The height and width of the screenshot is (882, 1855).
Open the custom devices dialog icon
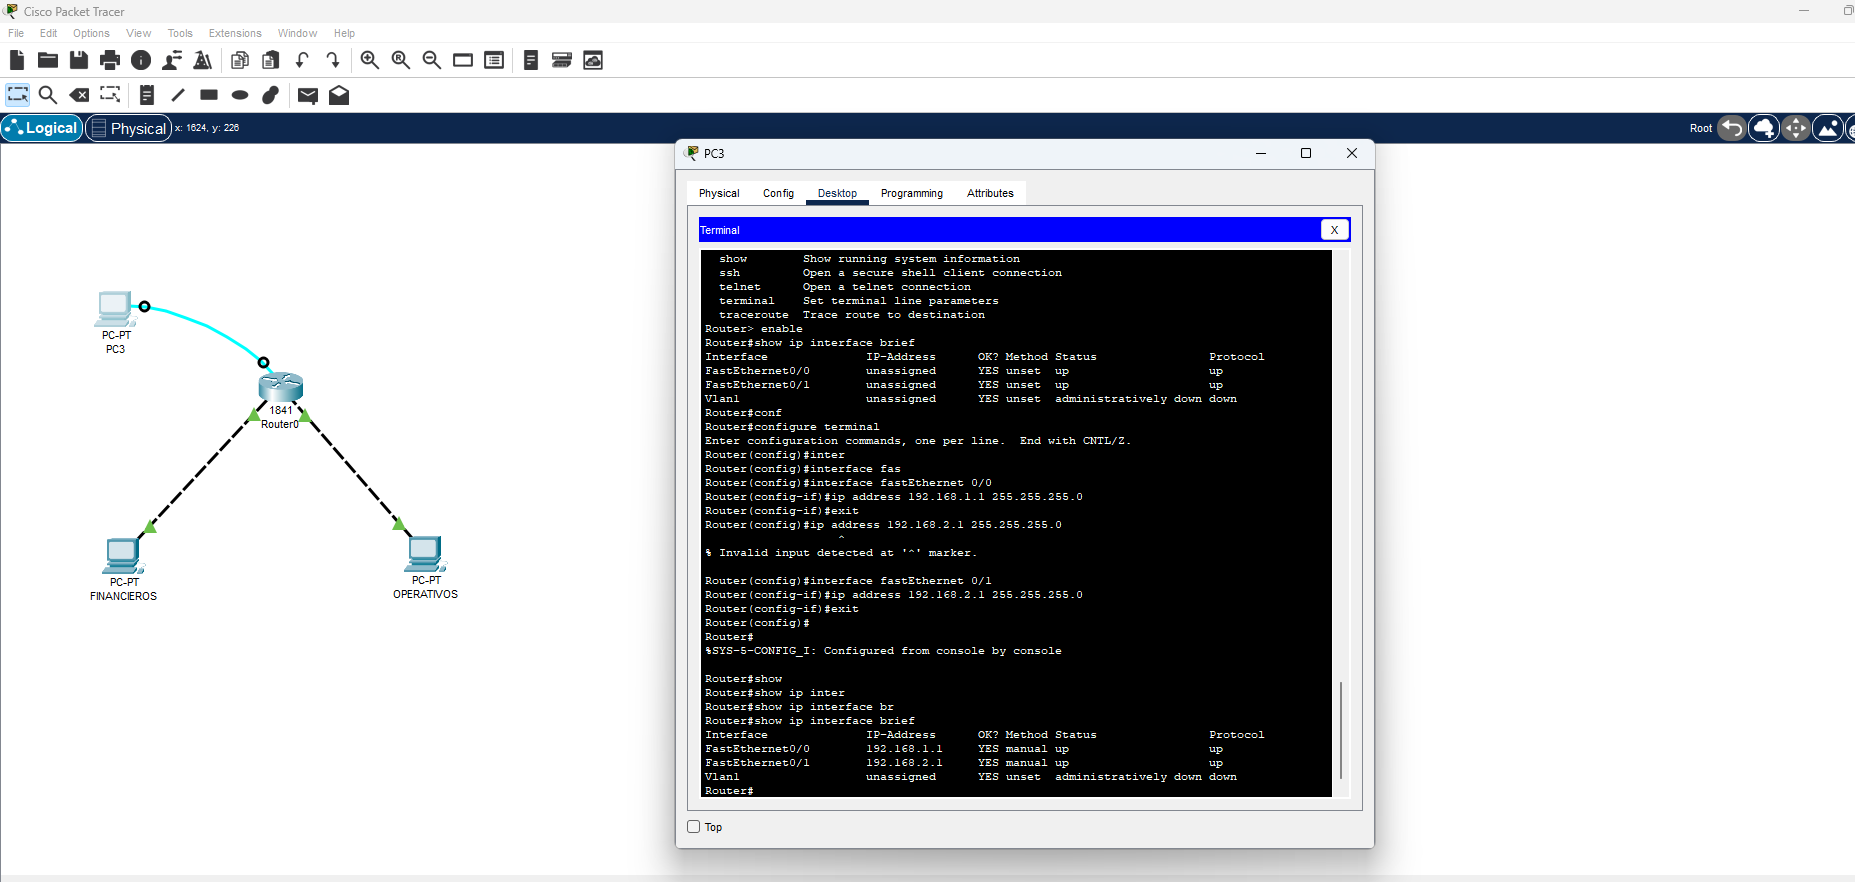pos(494,60)
